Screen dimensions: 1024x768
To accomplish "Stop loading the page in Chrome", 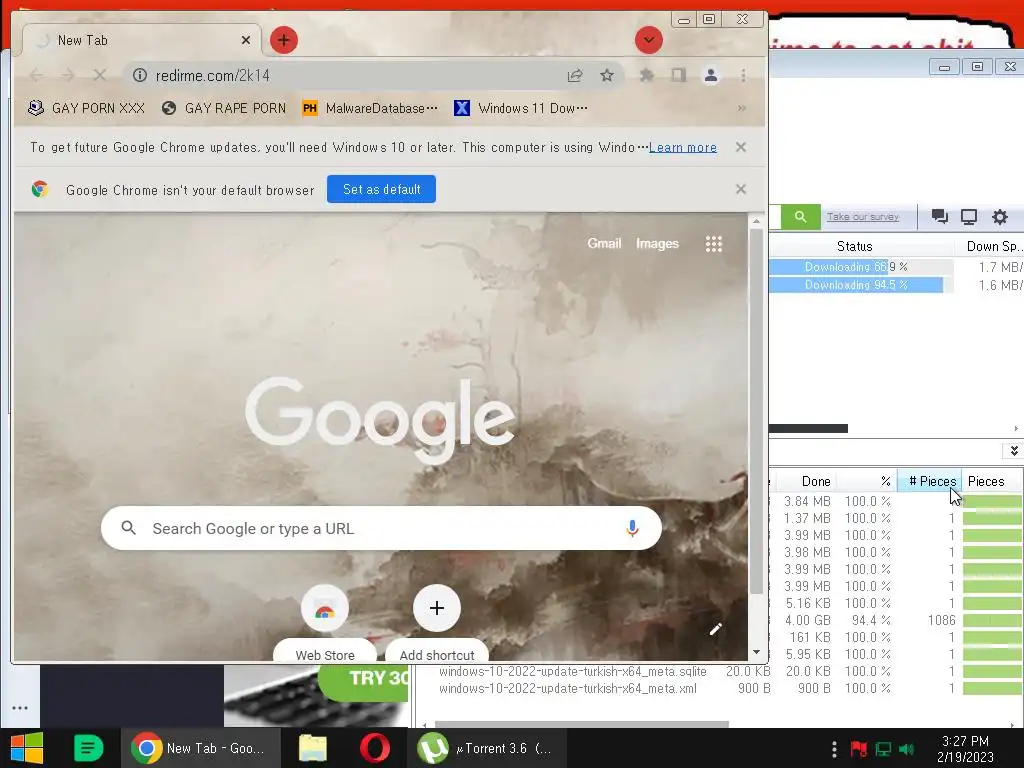I will point(99,76).
